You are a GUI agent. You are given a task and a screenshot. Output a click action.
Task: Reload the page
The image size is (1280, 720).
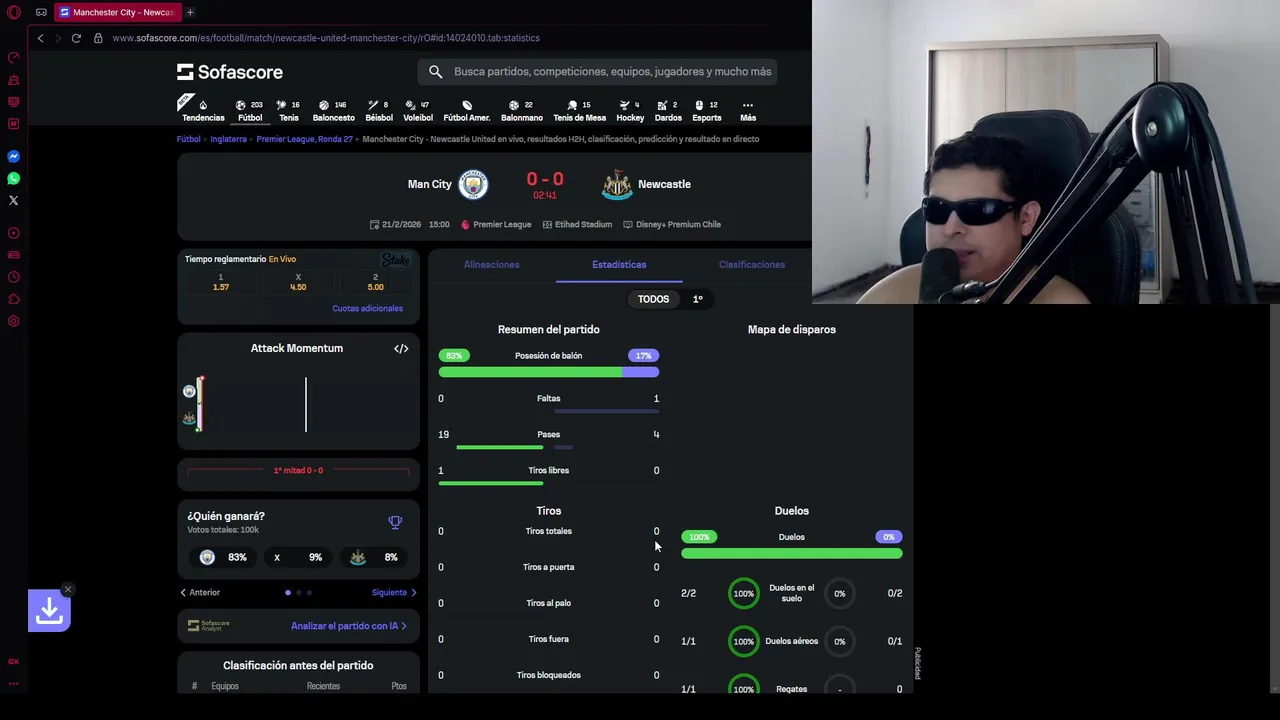tap(76, 38)
